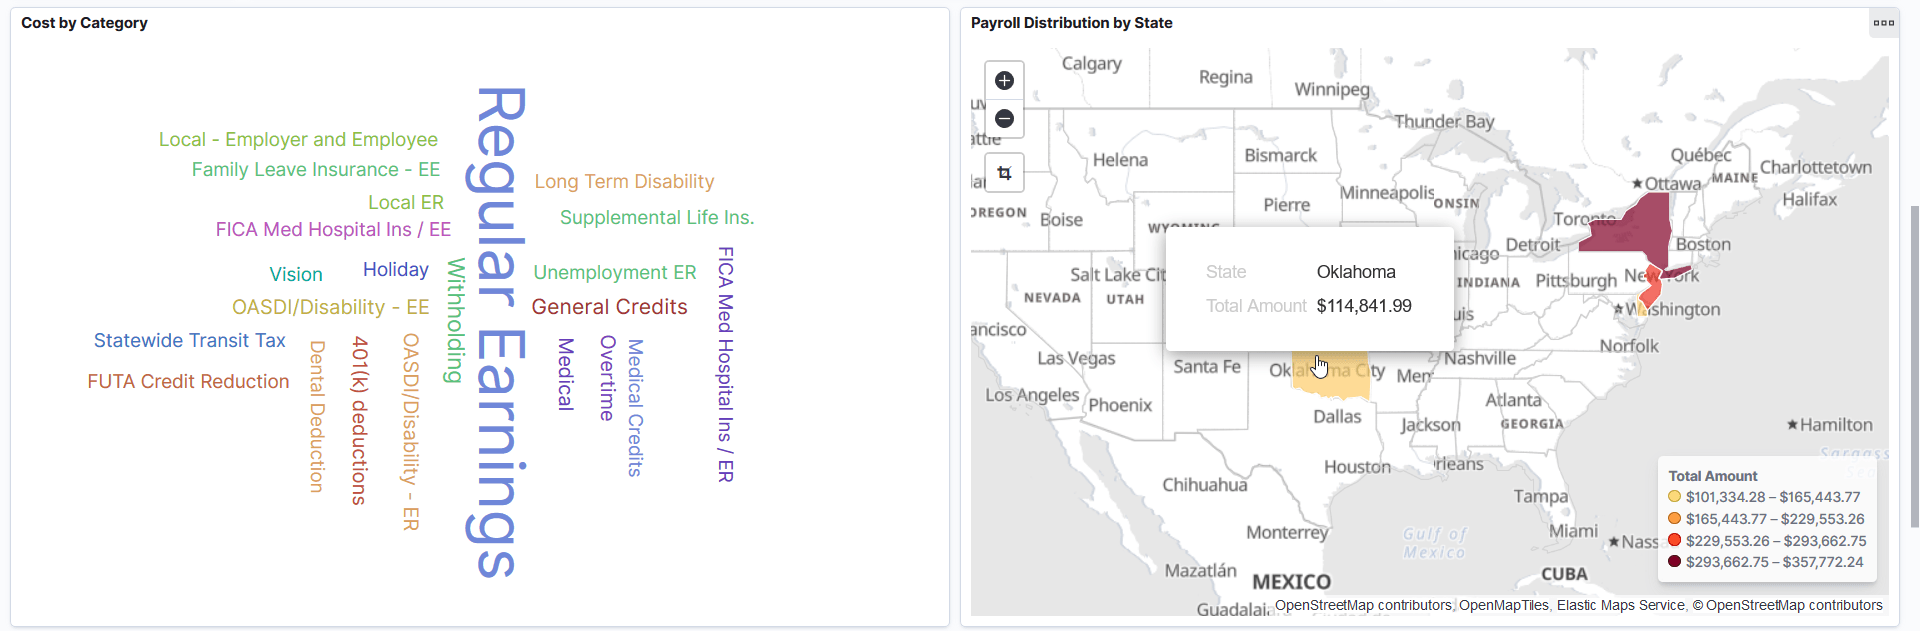Click the yellow $101,334.28–$165,443.77 legend swatch
The image size is (1920, 631).
(1673, 497)
